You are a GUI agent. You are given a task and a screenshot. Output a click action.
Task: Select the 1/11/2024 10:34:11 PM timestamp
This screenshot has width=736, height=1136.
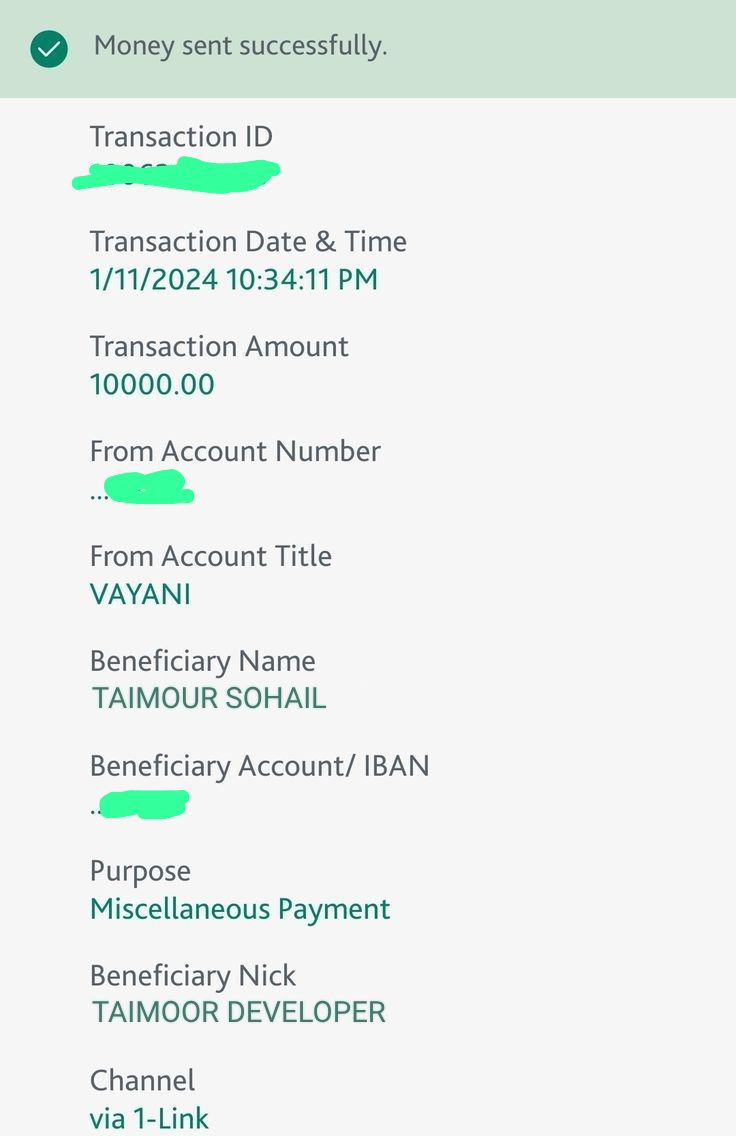(234, 280)
